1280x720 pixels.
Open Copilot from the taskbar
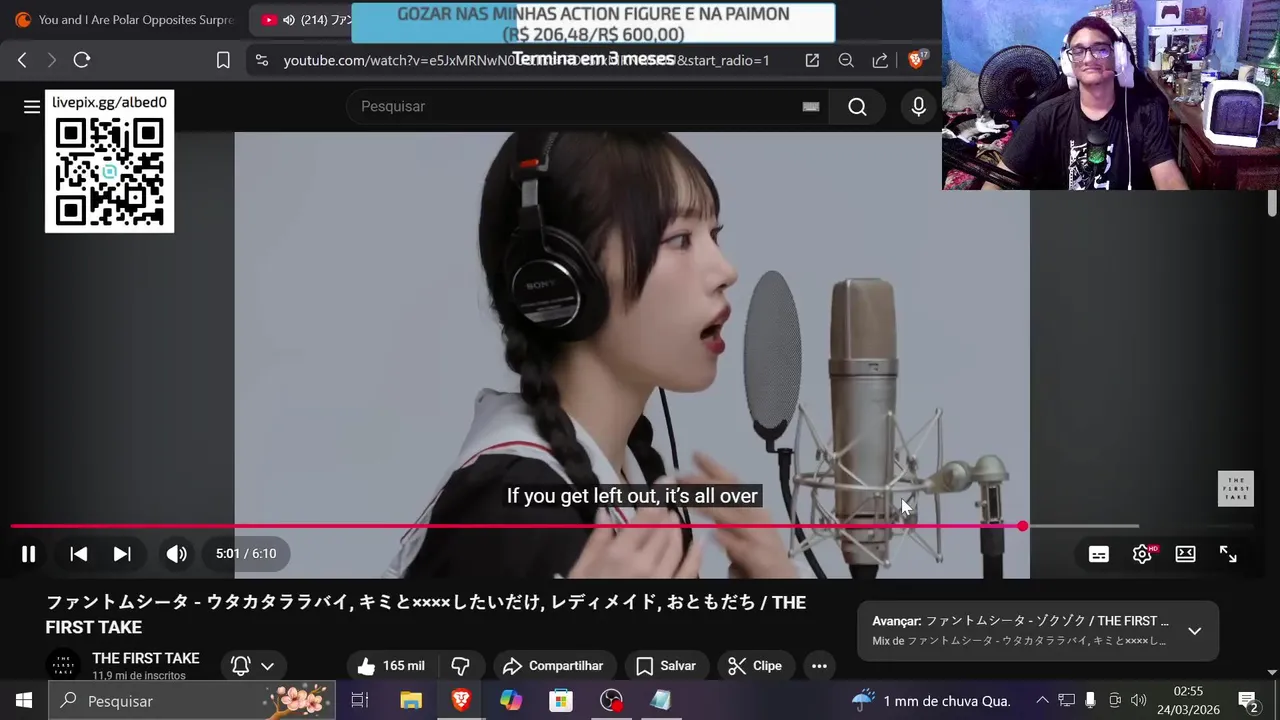click(x=511, y=700)
